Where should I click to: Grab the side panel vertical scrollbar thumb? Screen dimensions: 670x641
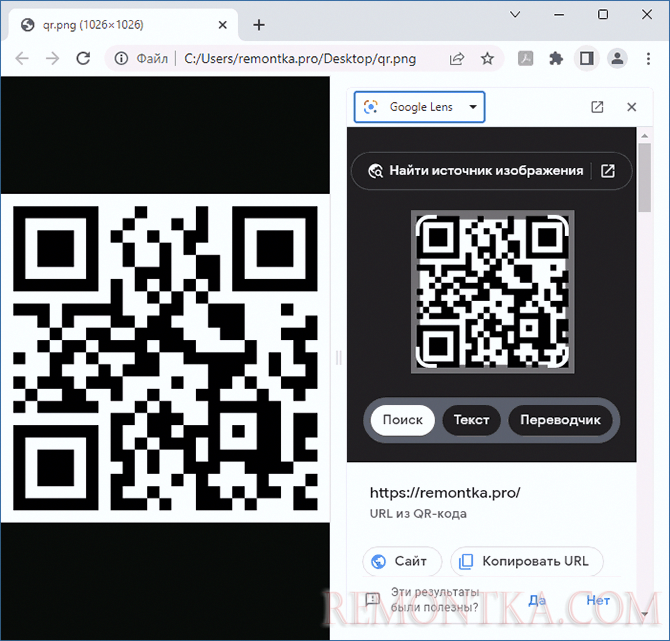644,177
